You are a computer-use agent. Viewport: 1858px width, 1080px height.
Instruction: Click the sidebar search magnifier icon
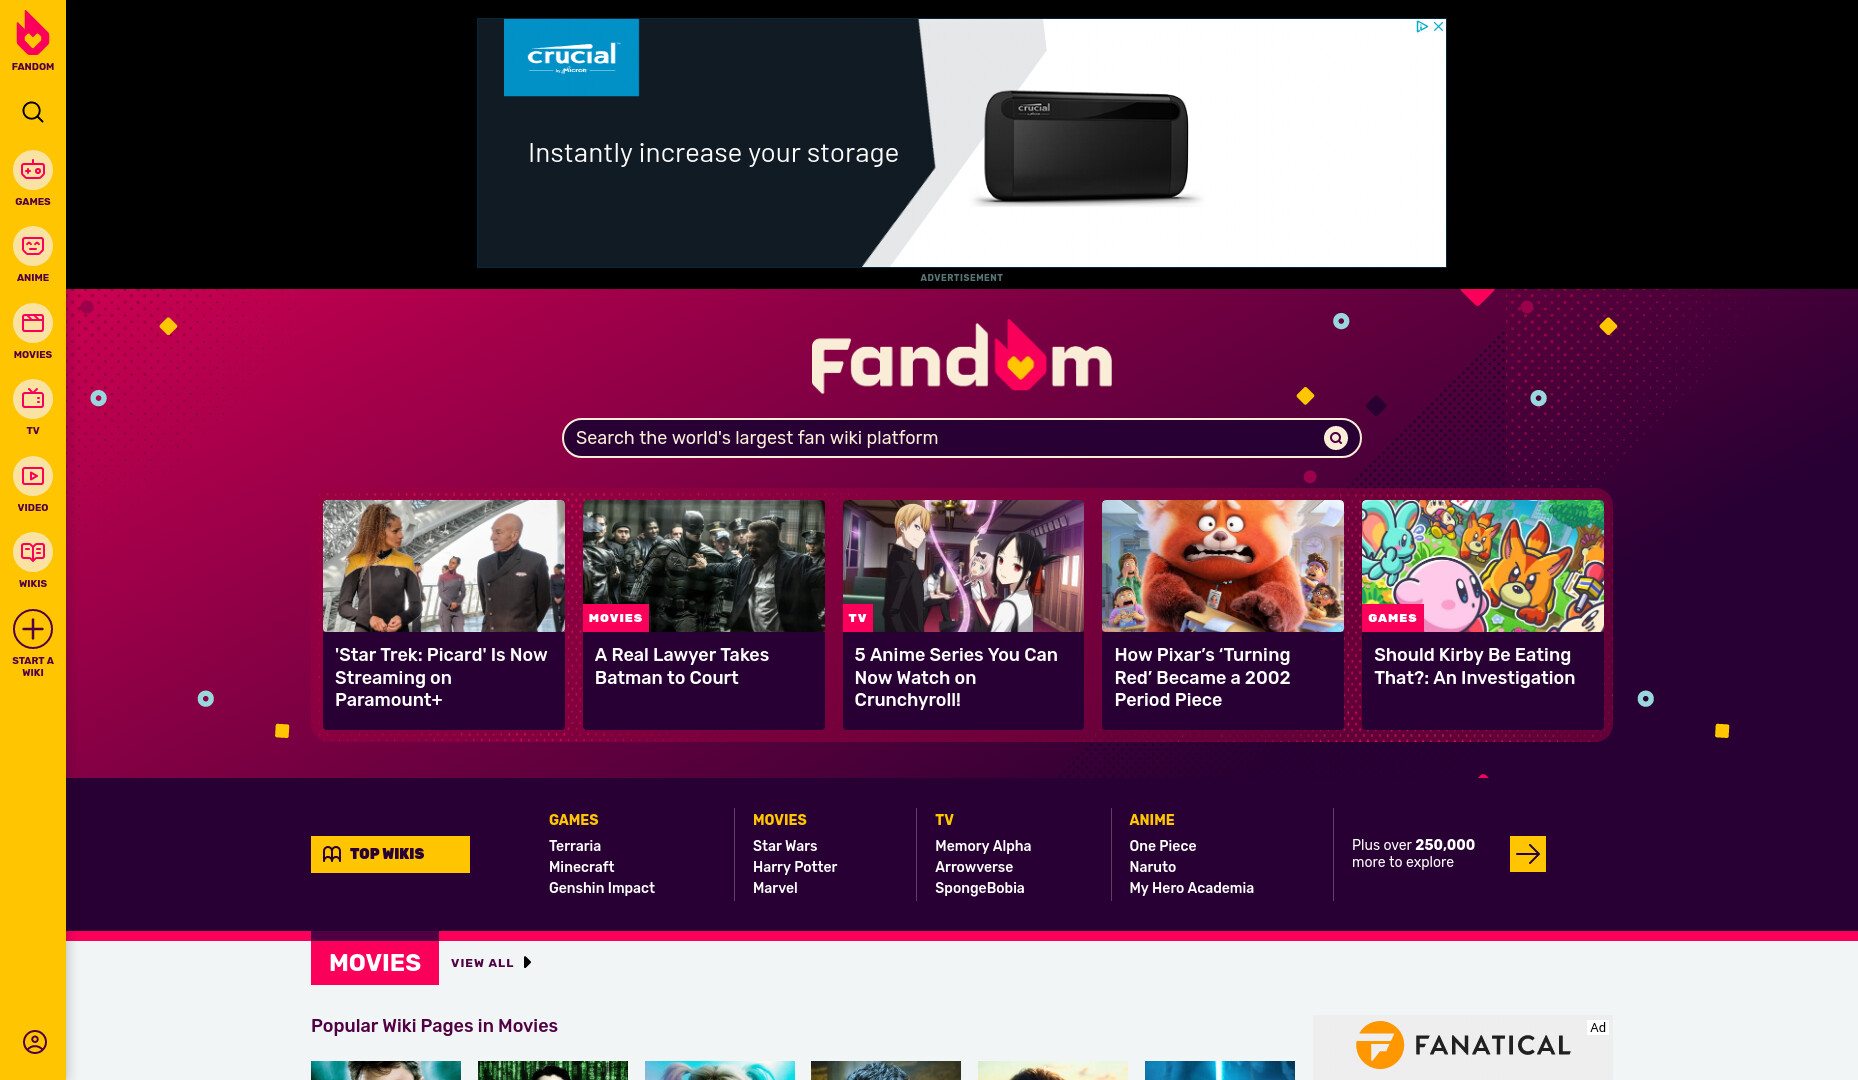pyautogui.click(x=33, y=112)
